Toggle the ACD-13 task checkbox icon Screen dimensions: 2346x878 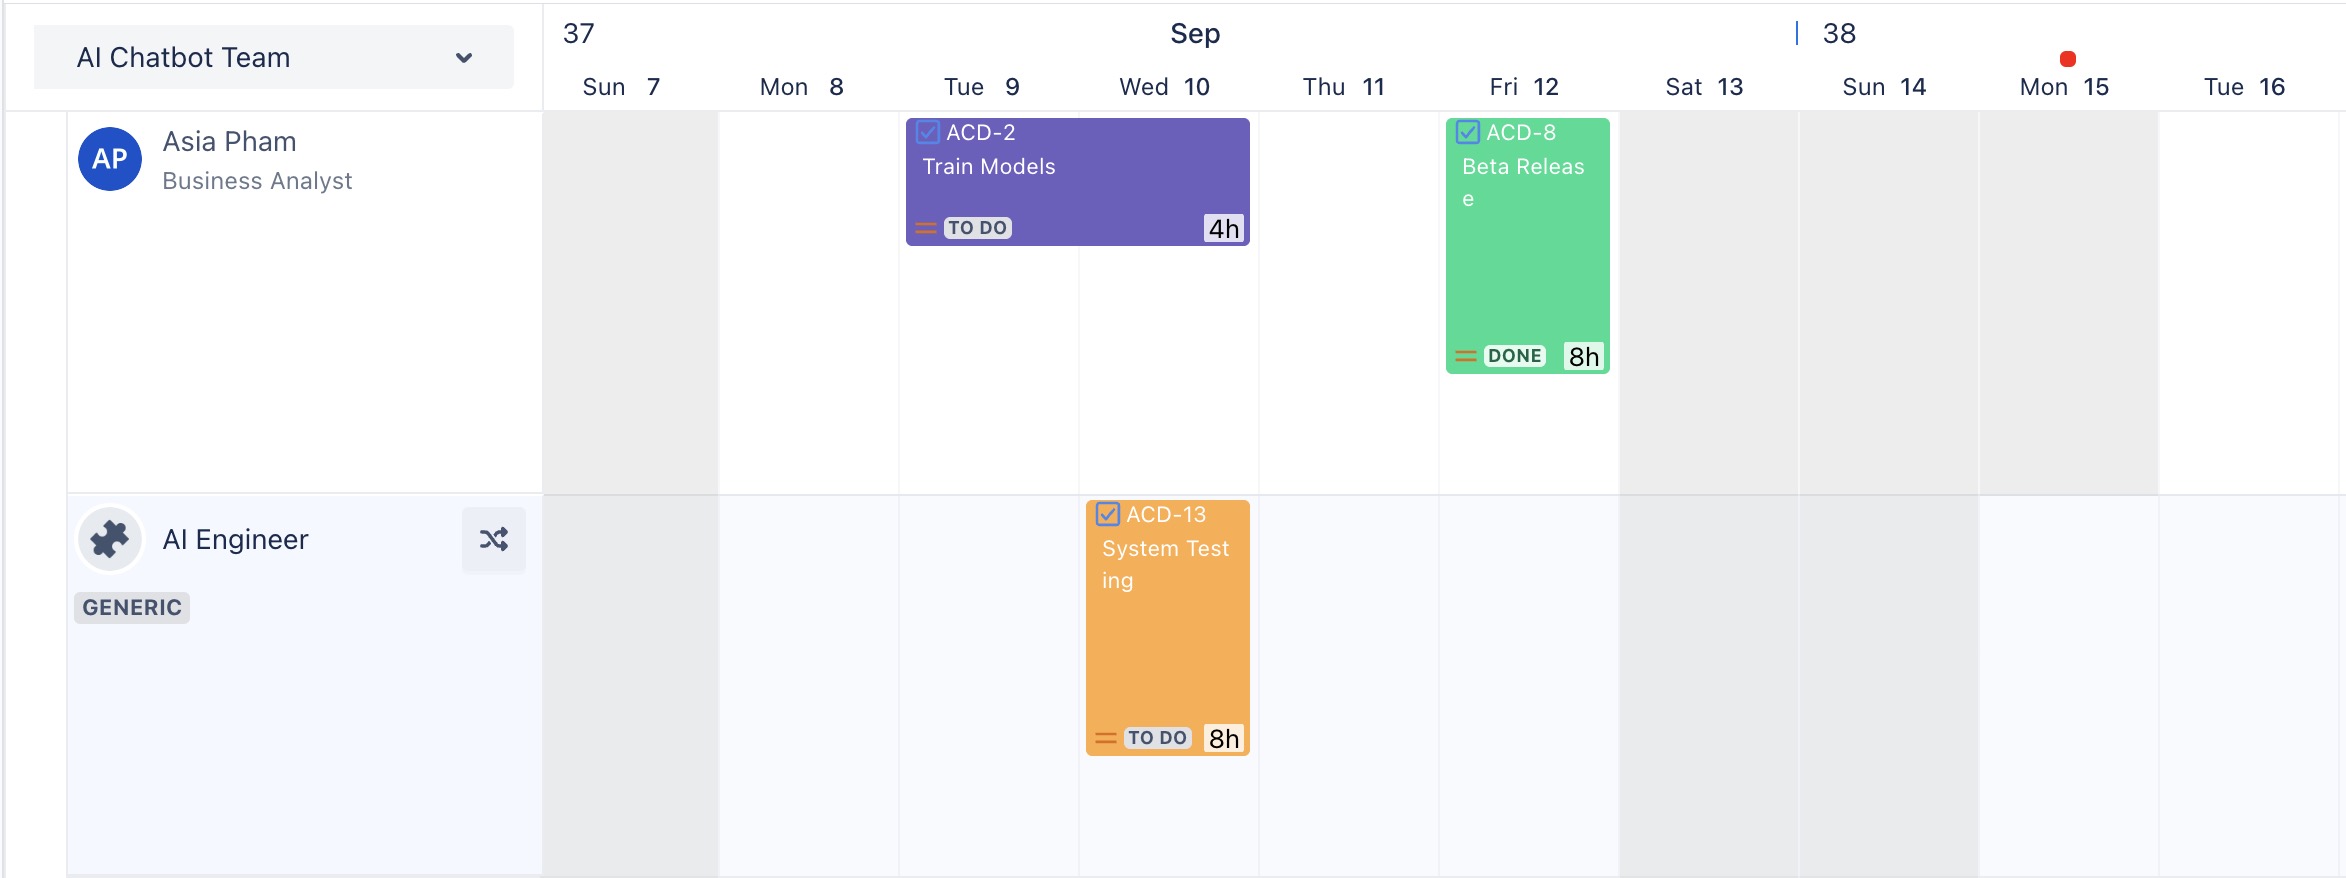tap(1108, 514)
